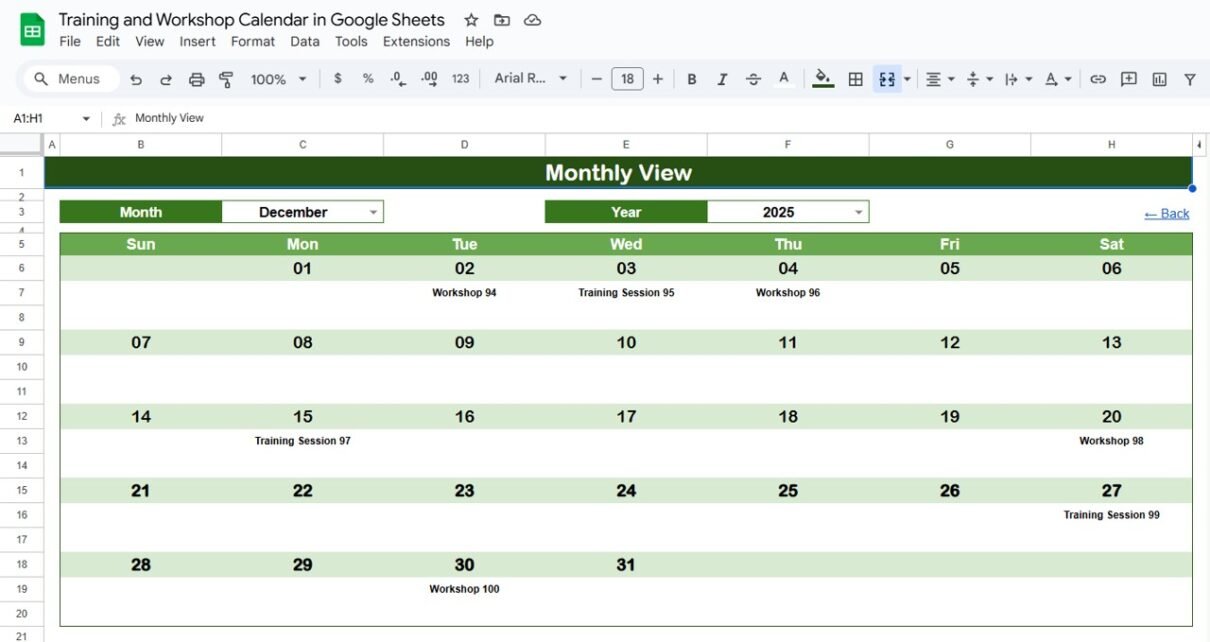The image size is (1210, 642).
Task: Open the borders tool
Action: point(855,79)
